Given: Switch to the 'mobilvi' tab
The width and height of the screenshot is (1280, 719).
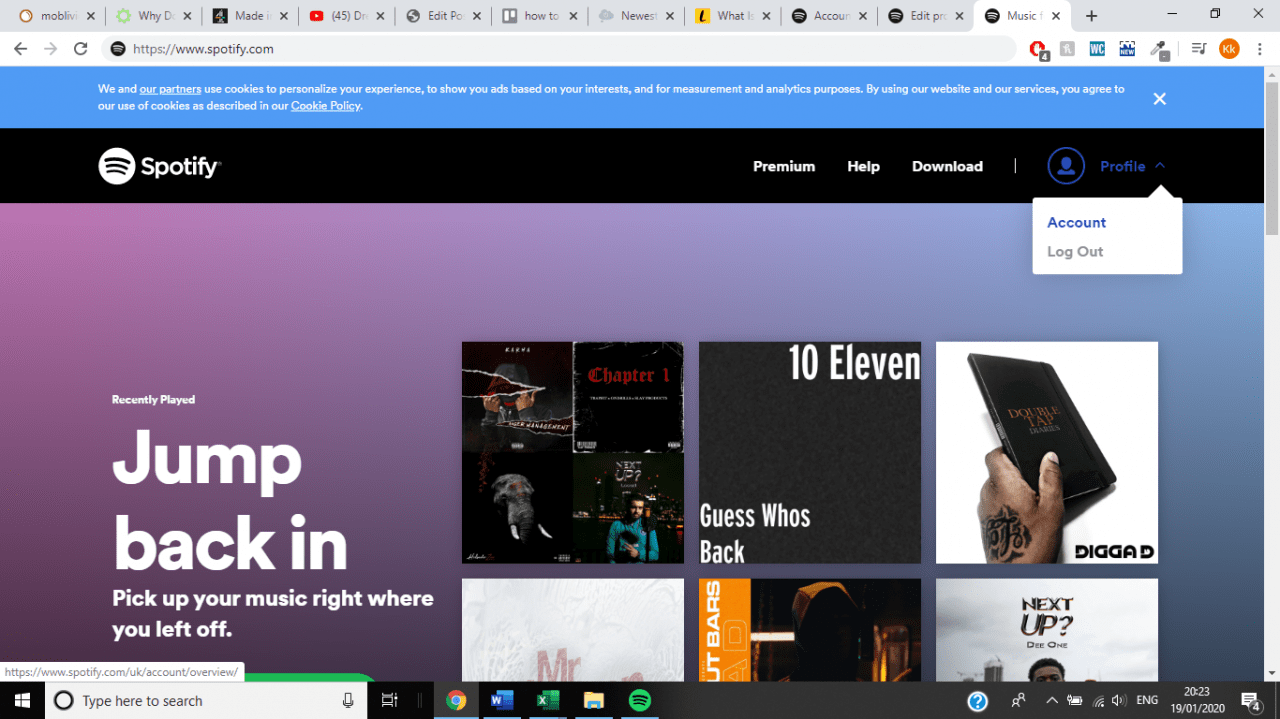Looking at the screenshot, I should click(x=57, y=16).
